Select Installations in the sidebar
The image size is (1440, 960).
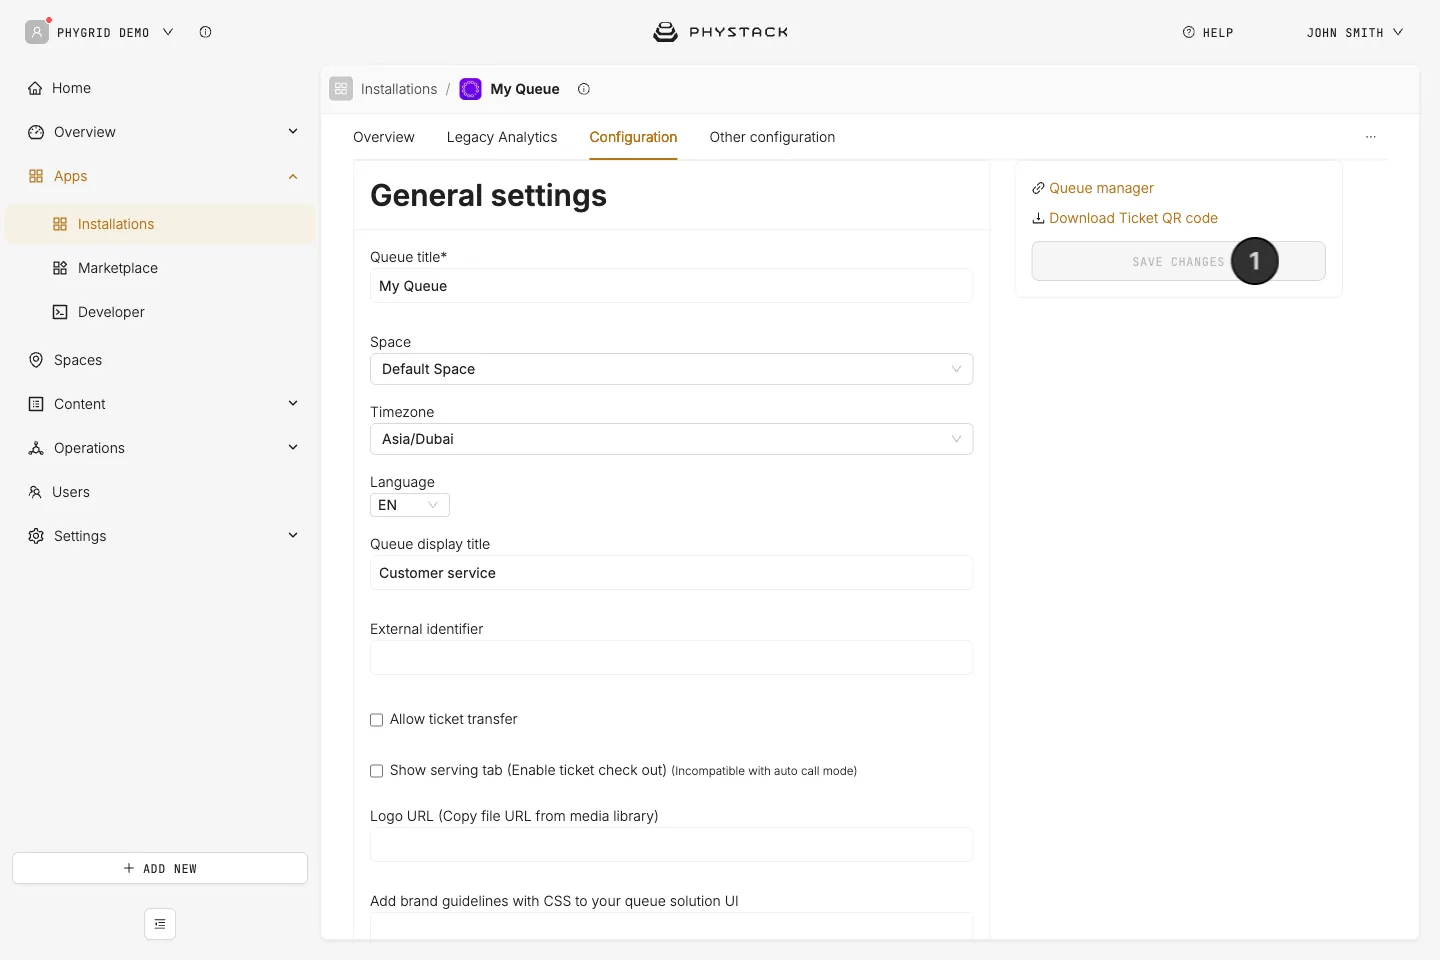(x=160, y=224)
